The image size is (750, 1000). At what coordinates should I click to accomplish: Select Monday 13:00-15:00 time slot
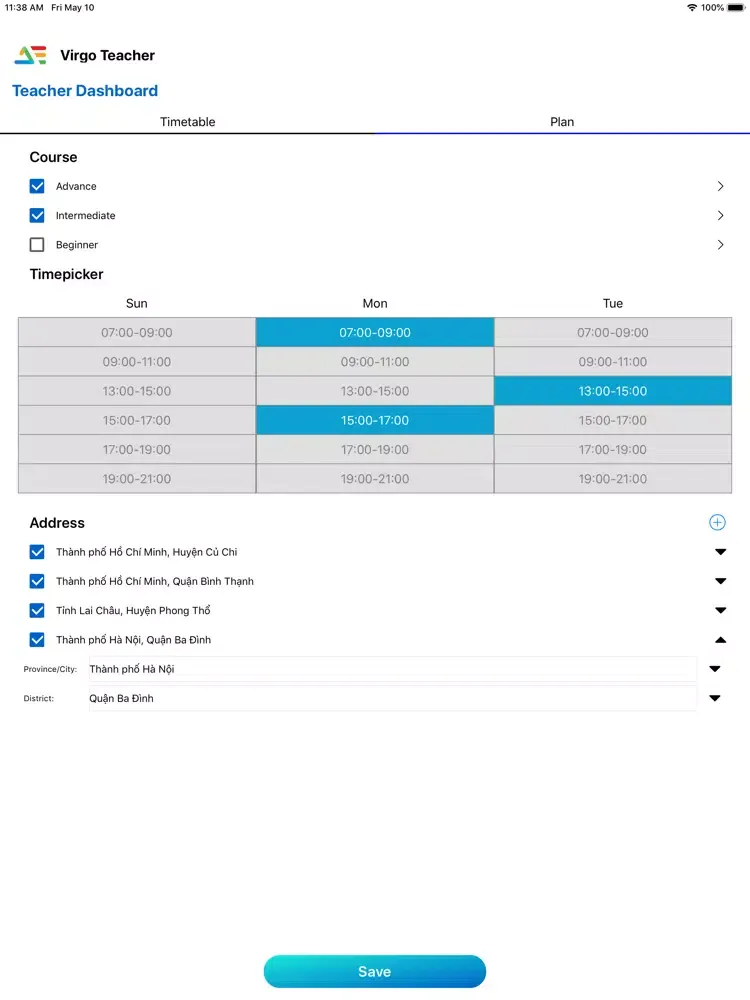[375, 391]
